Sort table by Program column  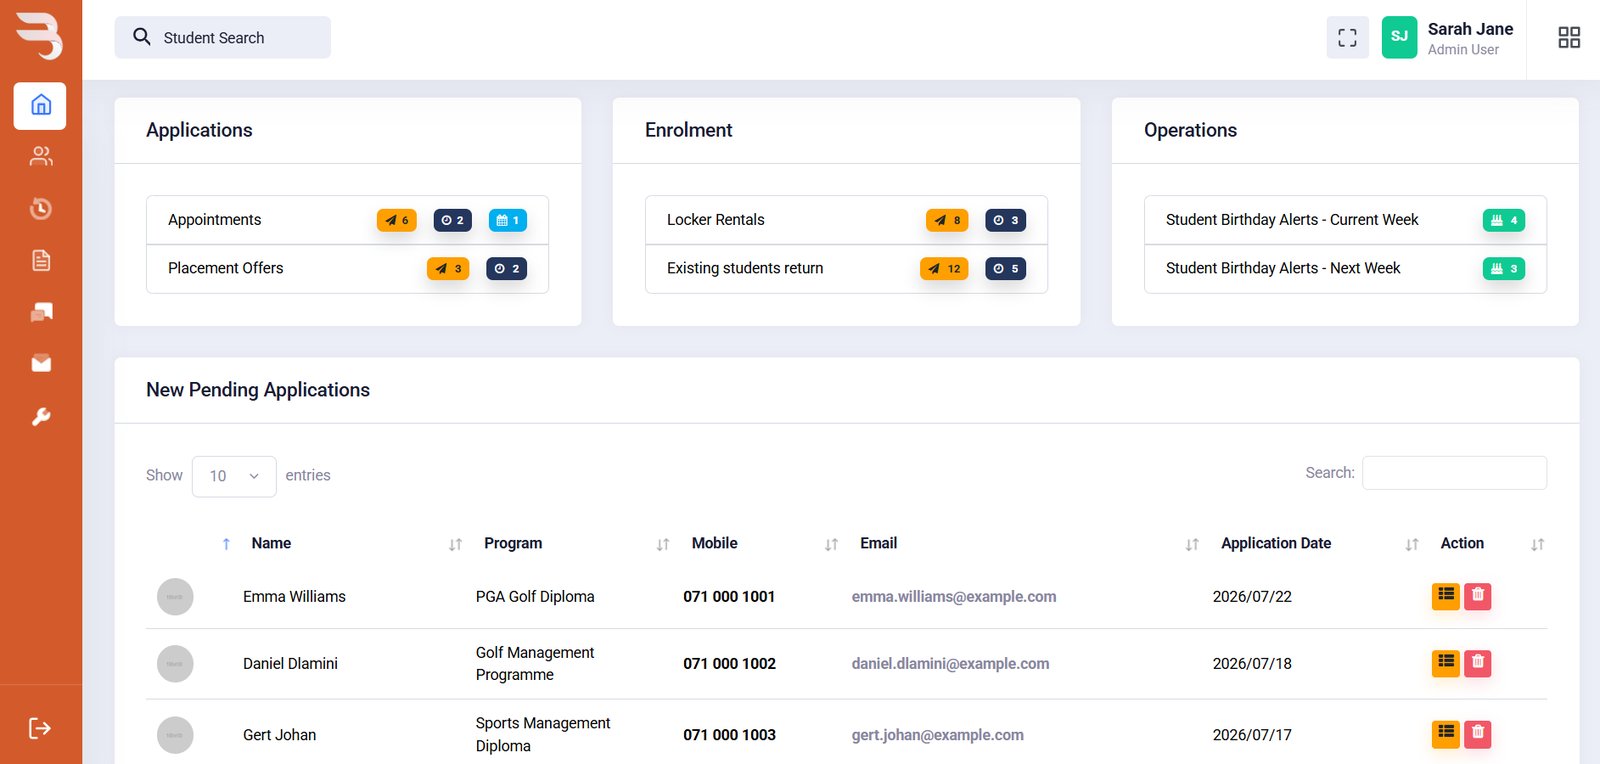point(513,543)
